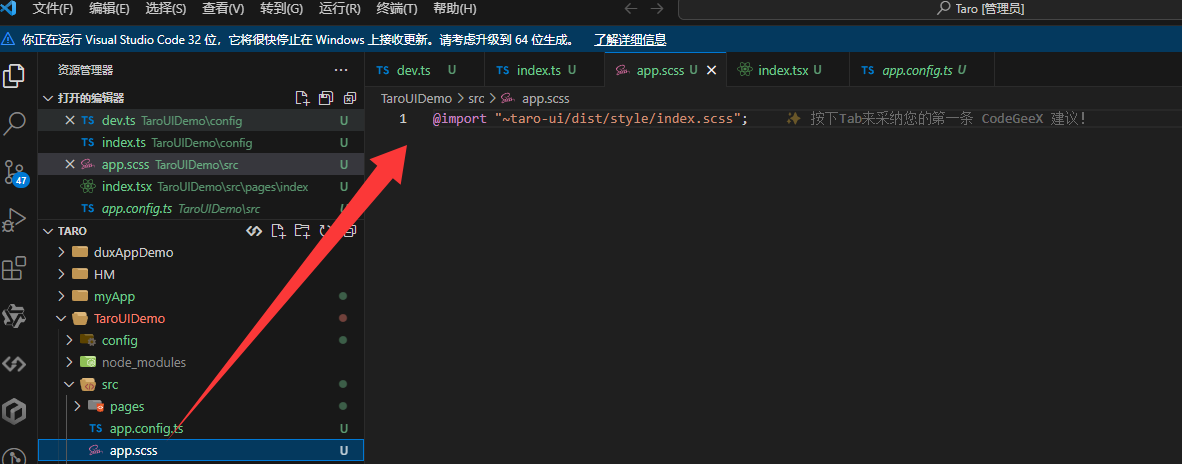Click New File icon in TARO header

click(x=278, y=230)
